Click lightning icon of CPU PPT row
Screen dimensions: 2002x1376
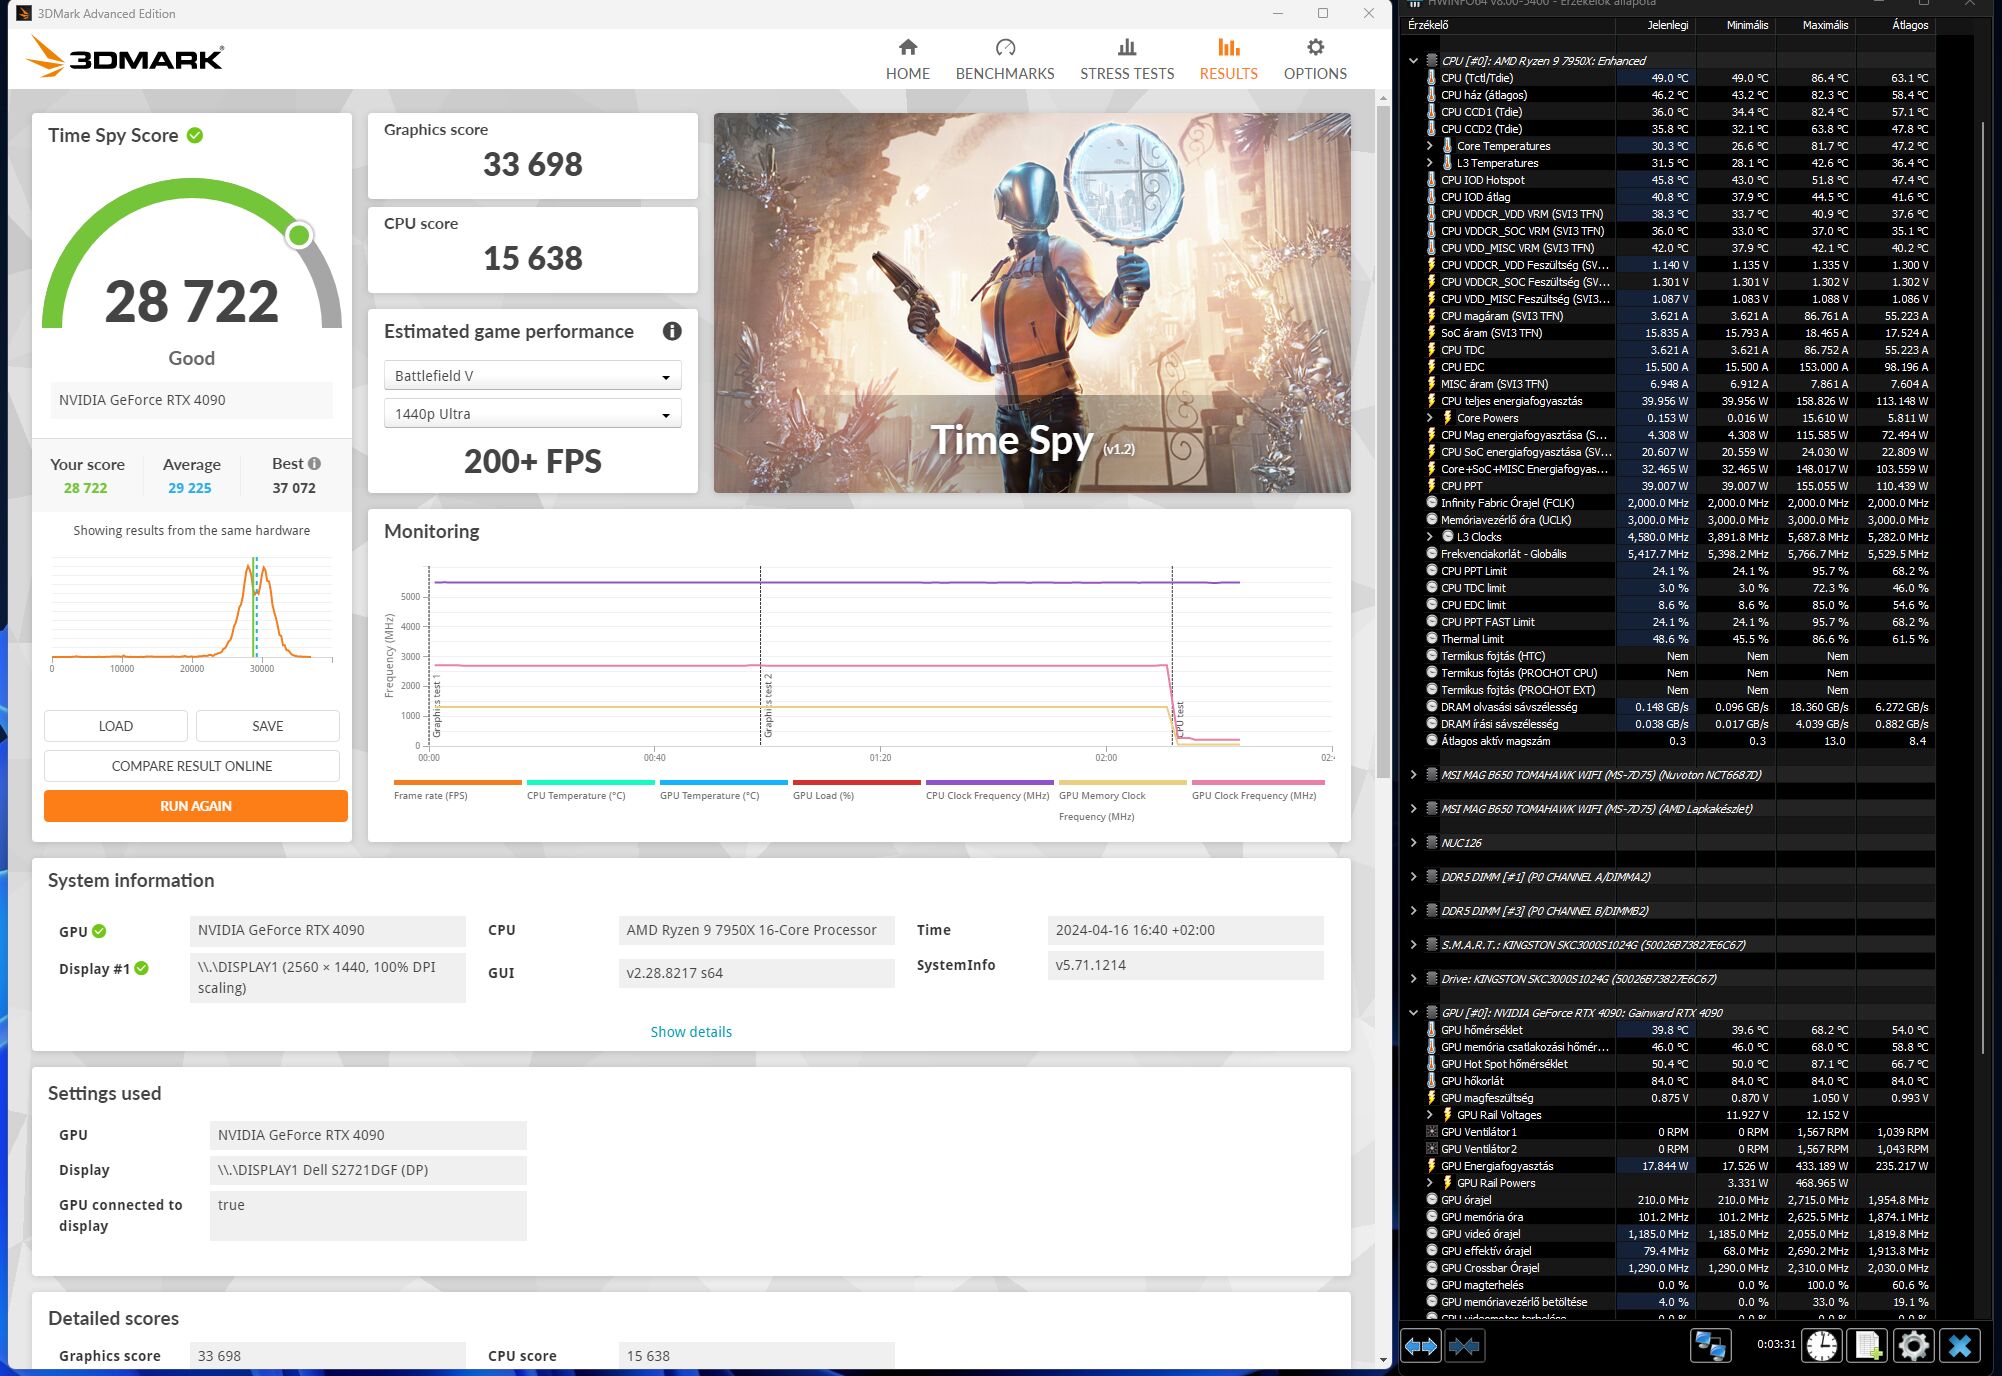[x=1431, y=486]
